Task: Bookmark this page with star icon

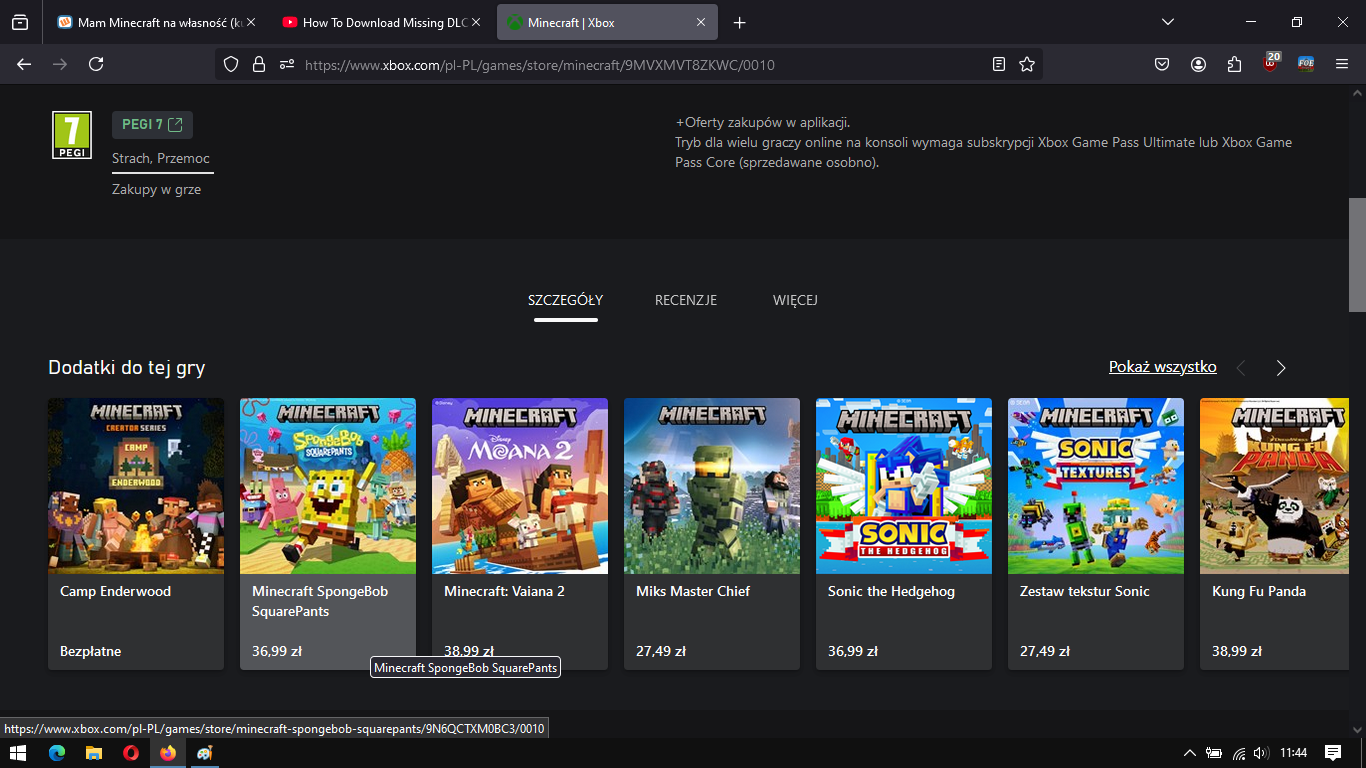Action: pos(1026,64)
